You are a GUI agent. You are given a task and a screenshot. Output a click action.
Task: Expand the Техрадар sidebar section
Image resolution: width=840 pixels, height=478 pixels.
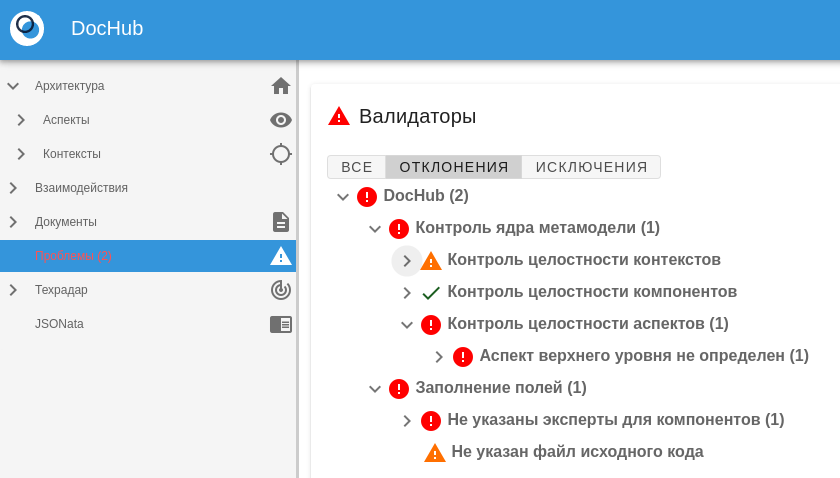click(13, 290)
